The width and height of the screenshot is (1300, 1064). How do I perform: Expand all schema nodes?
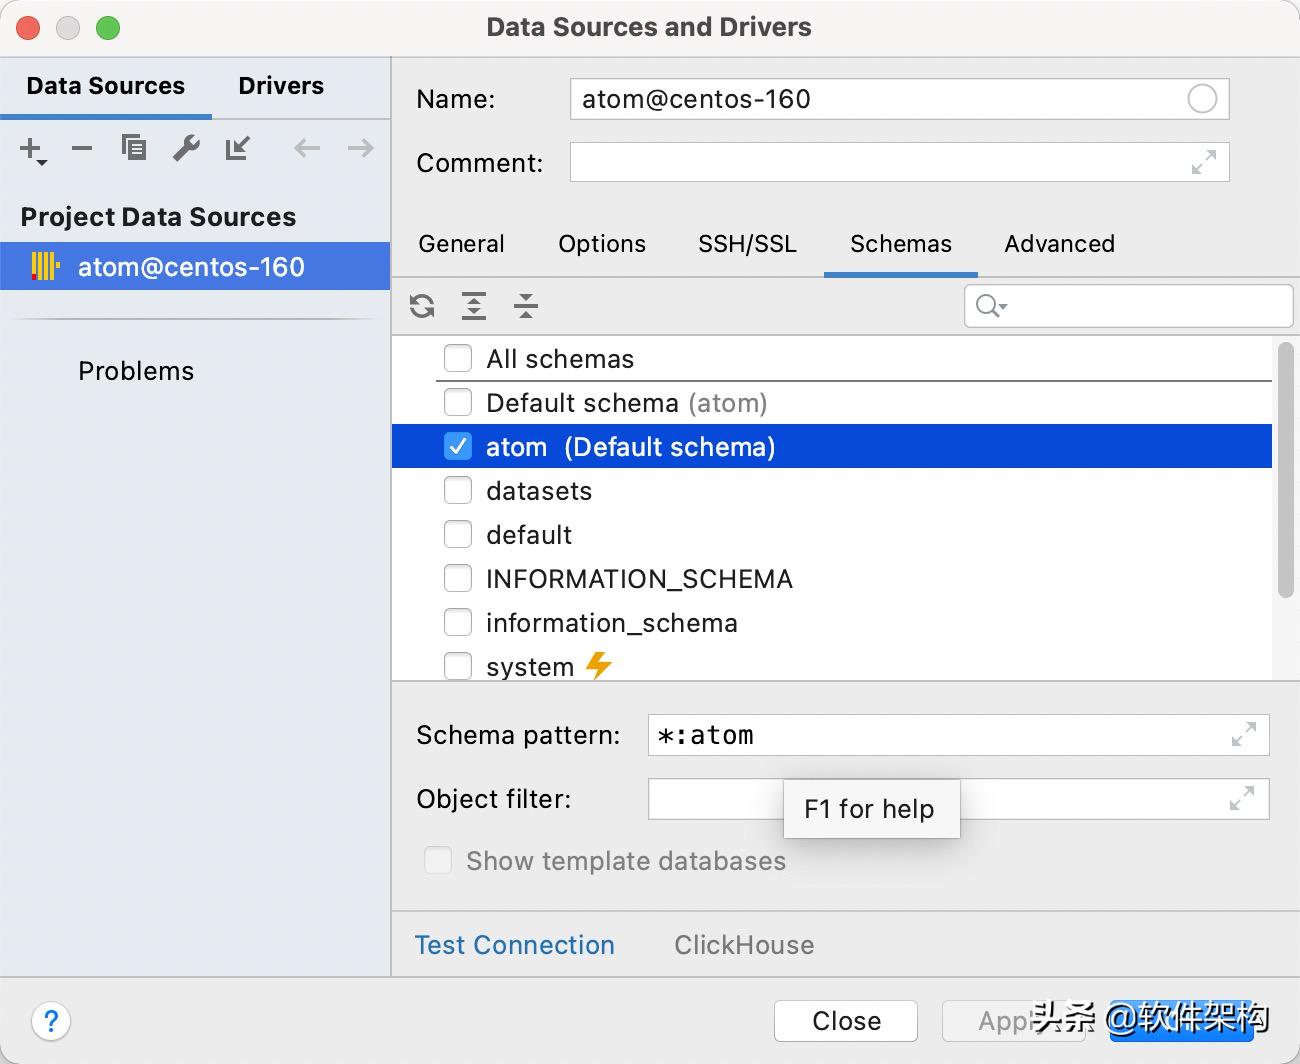473,306
